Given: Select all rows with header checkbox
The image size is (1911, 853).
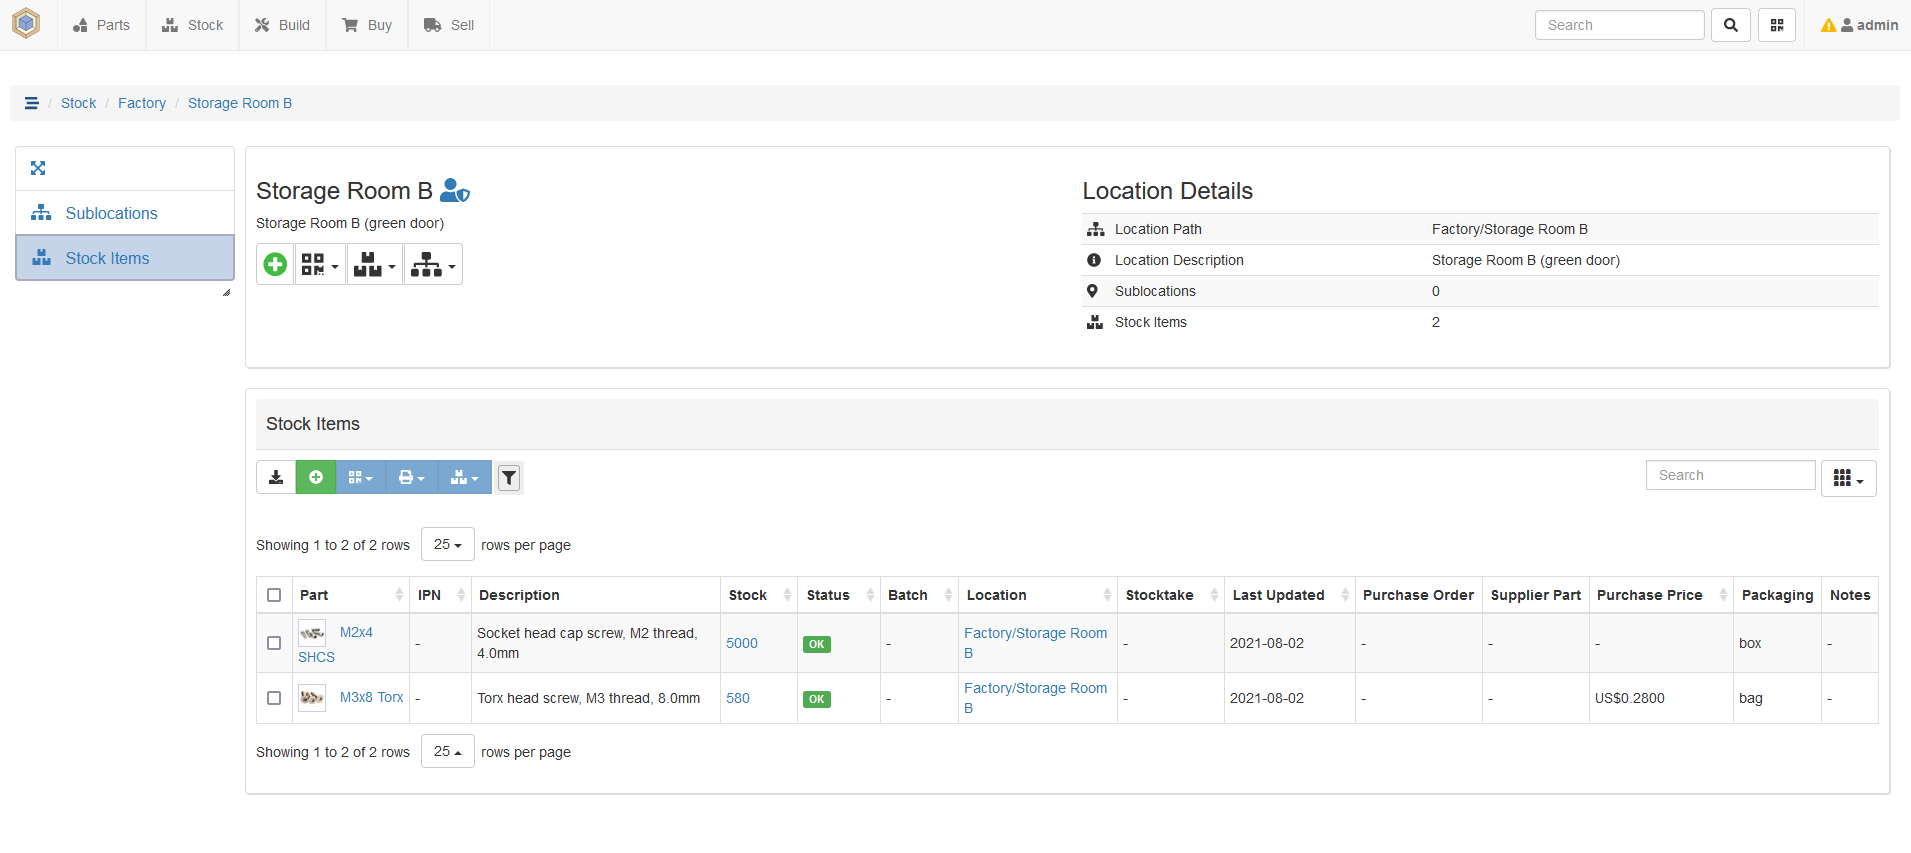Looking at the screenshot, I should click(274, 595).
